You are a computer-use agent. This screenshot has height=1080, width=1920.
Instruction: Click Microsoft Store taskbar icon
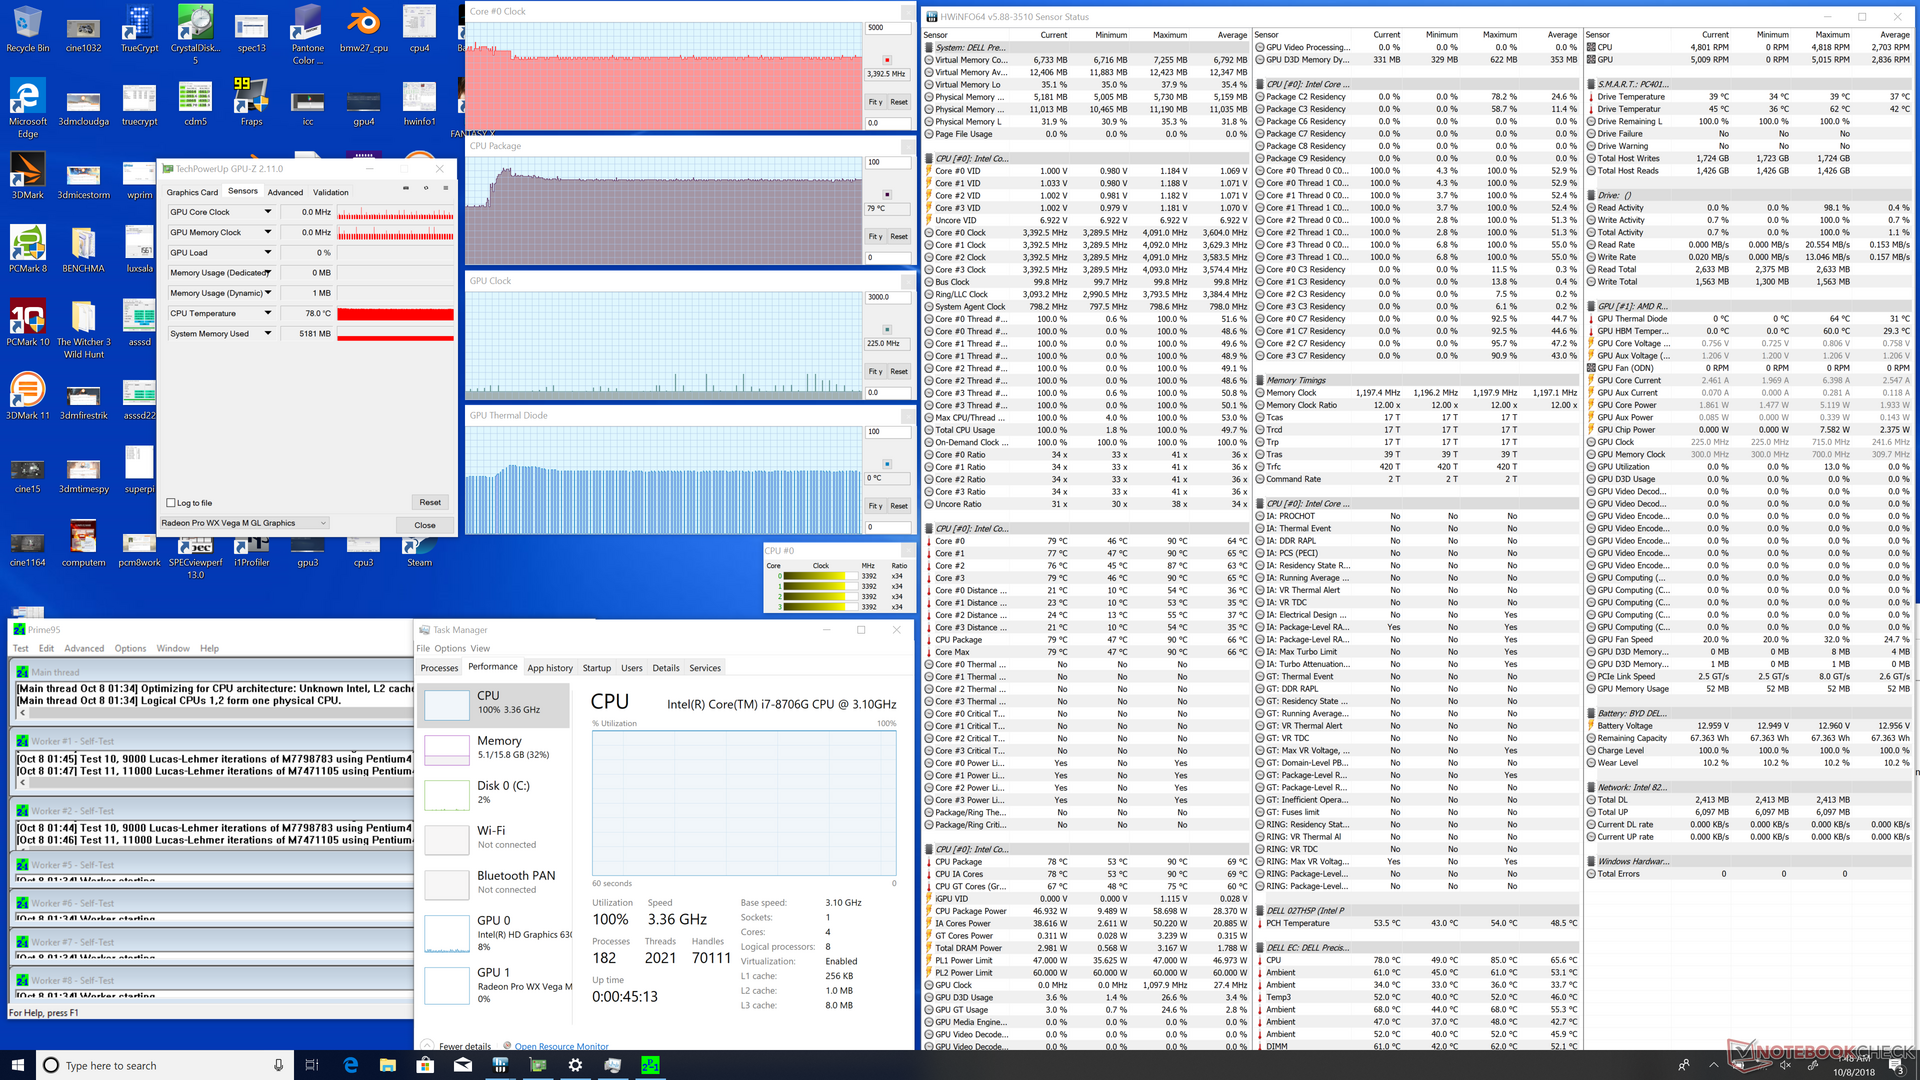tap(424, 1065)
